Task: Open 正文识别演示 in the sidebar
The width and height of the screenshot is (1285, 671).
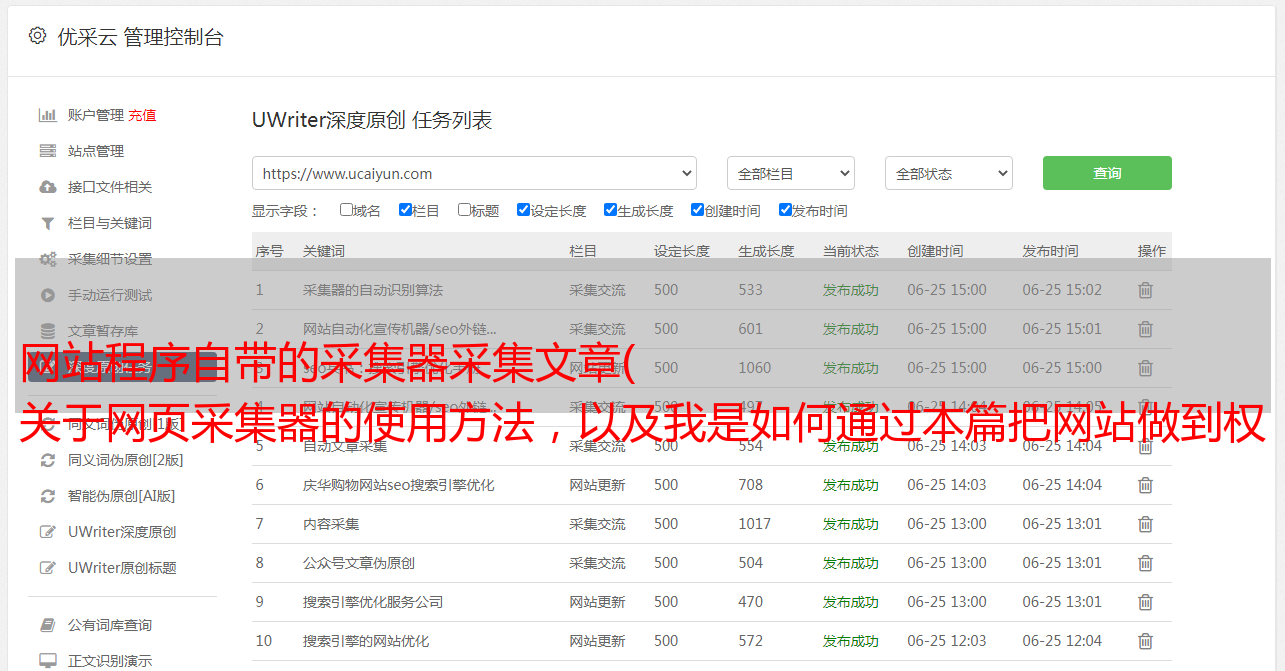Action: click(x=110, y=661)
